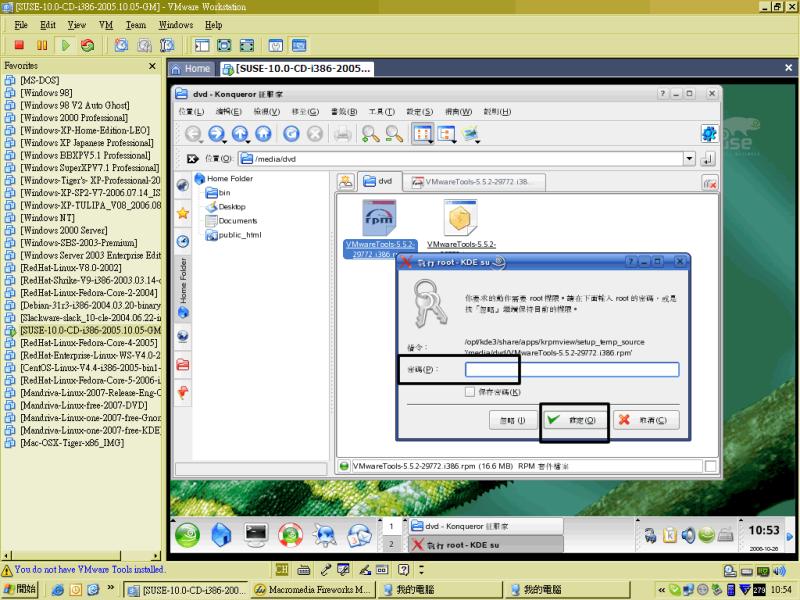Switch to KDE virtual desktop 2
Viewport: 800px width, 600px height.
[391, 544]
